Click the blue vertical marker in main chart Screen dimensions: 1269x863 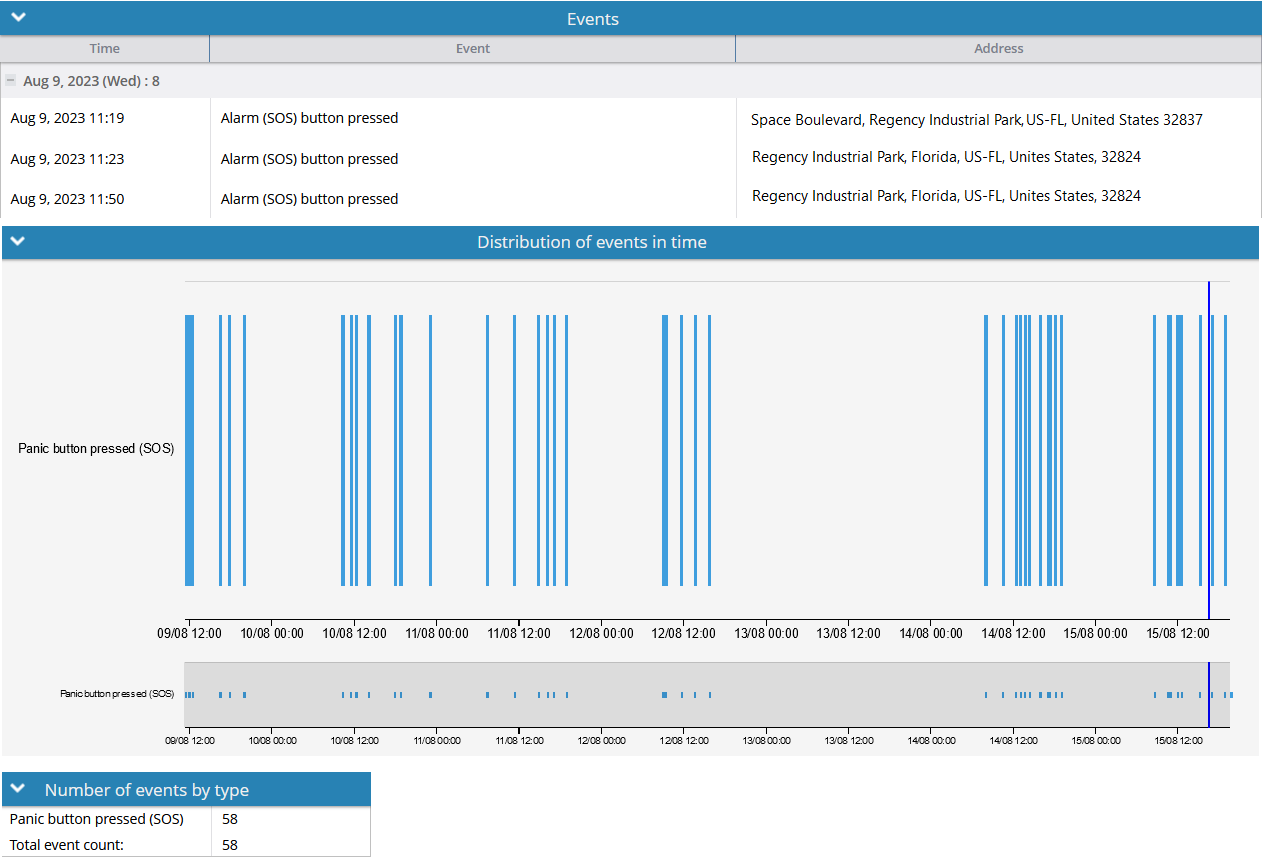[x=1208, y=450]
